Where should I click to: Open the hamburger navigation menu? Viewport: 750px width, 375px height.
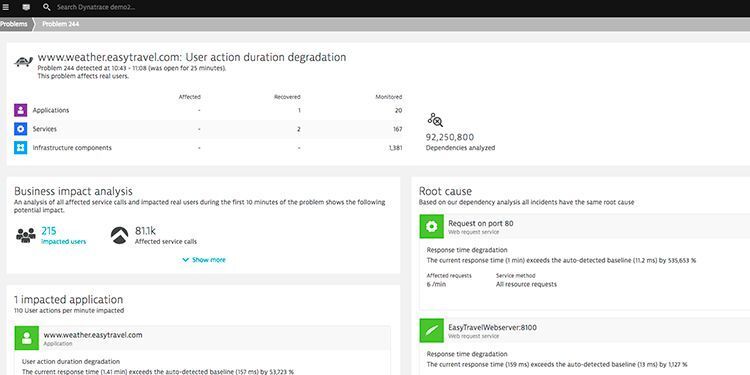[x=6, y=7]
